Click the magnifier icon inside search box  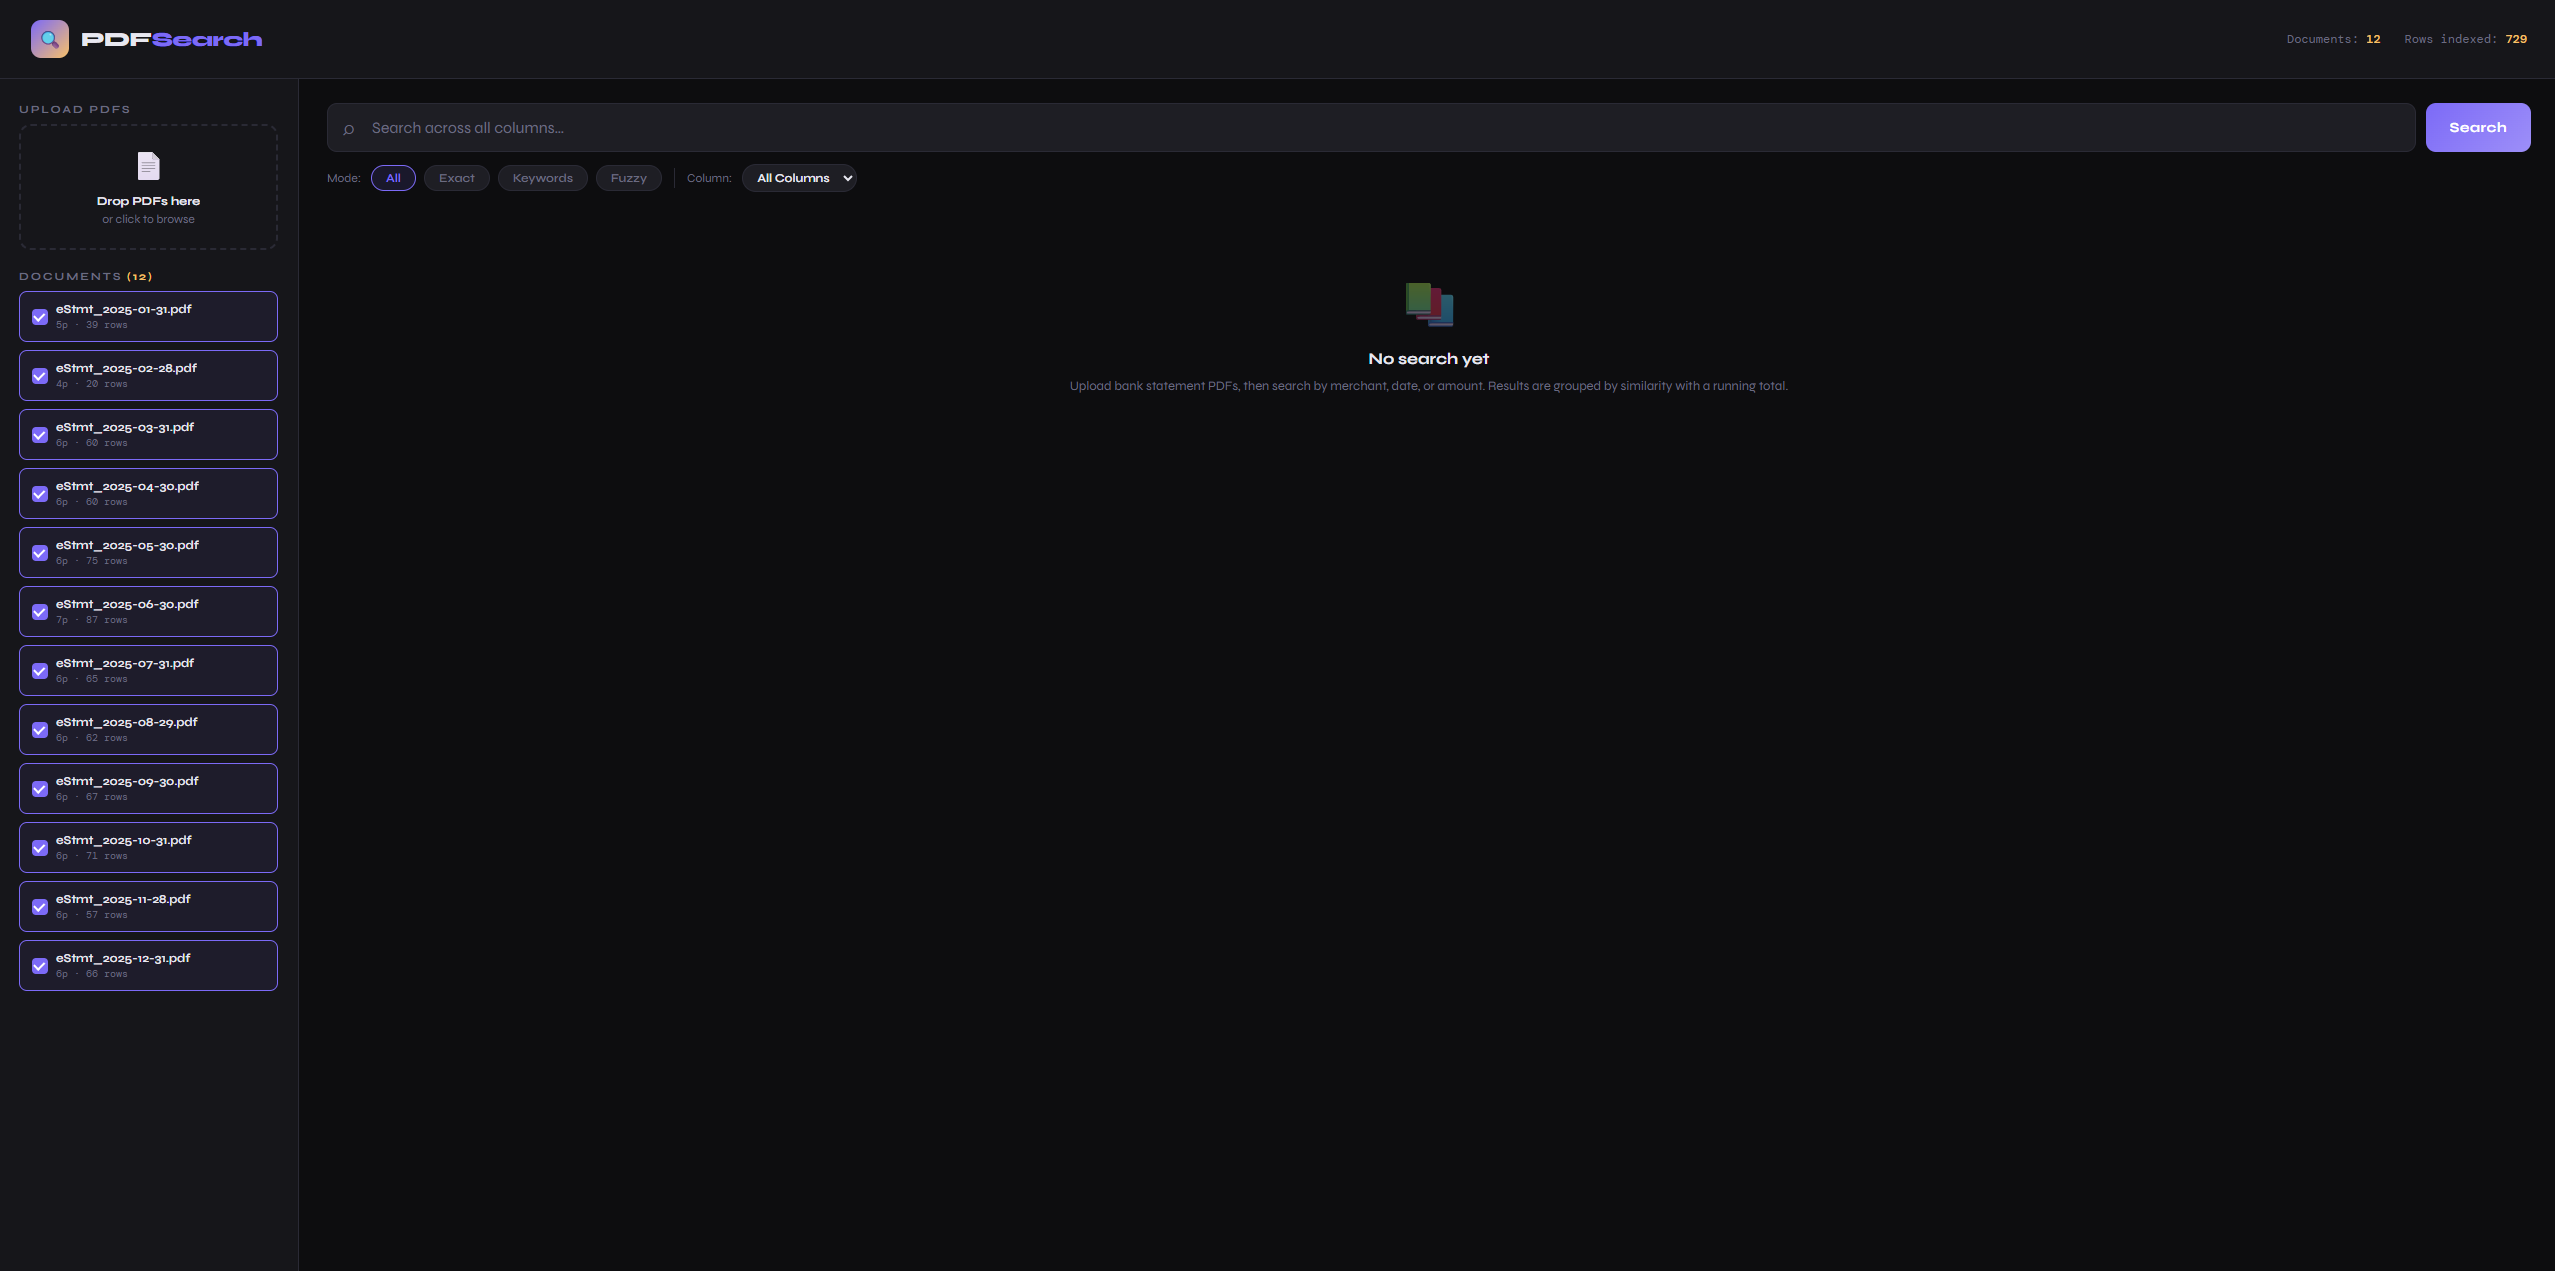point(349,129)
